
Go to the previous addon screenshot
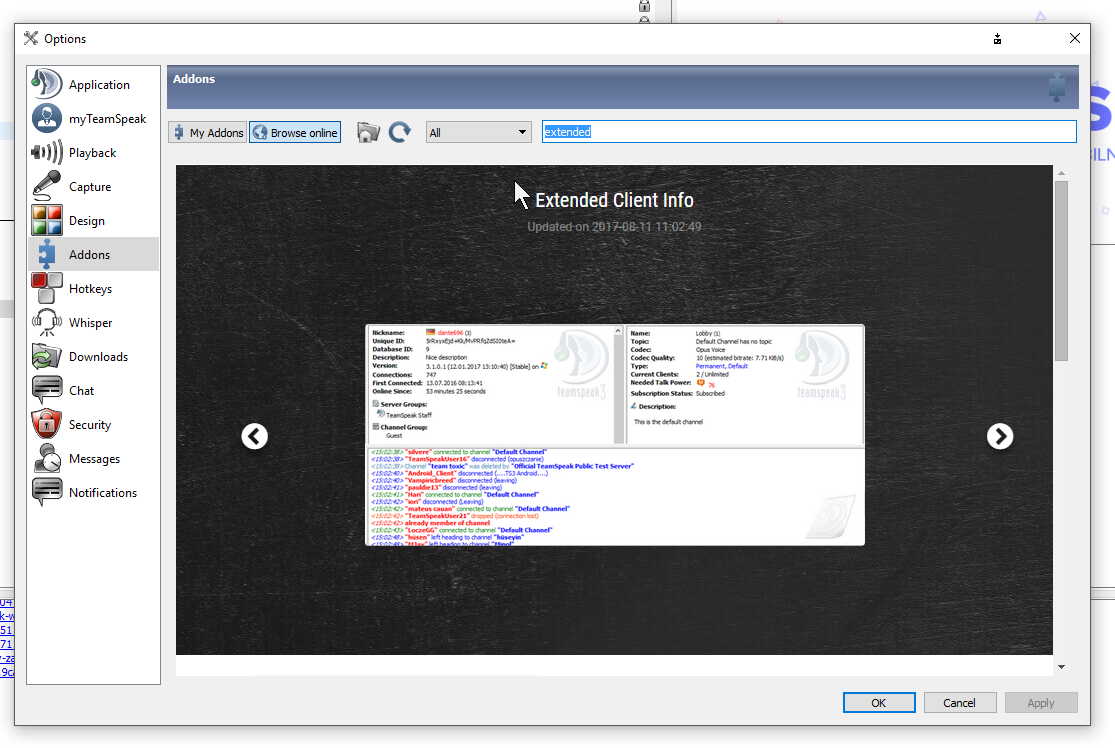255,436
